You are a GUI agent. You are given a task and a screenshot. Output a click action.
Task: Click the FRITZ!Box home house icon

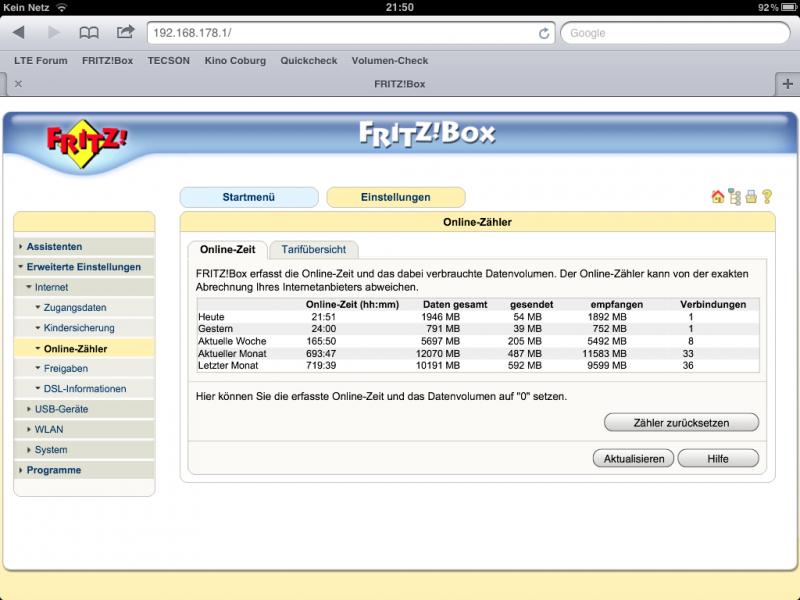click(718, 196)
